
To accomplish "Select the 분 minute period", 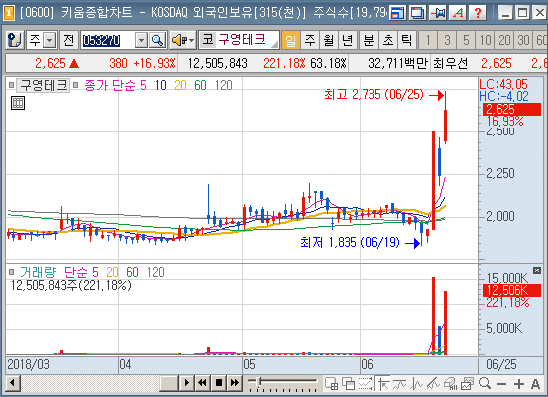I will pos(369,41).
